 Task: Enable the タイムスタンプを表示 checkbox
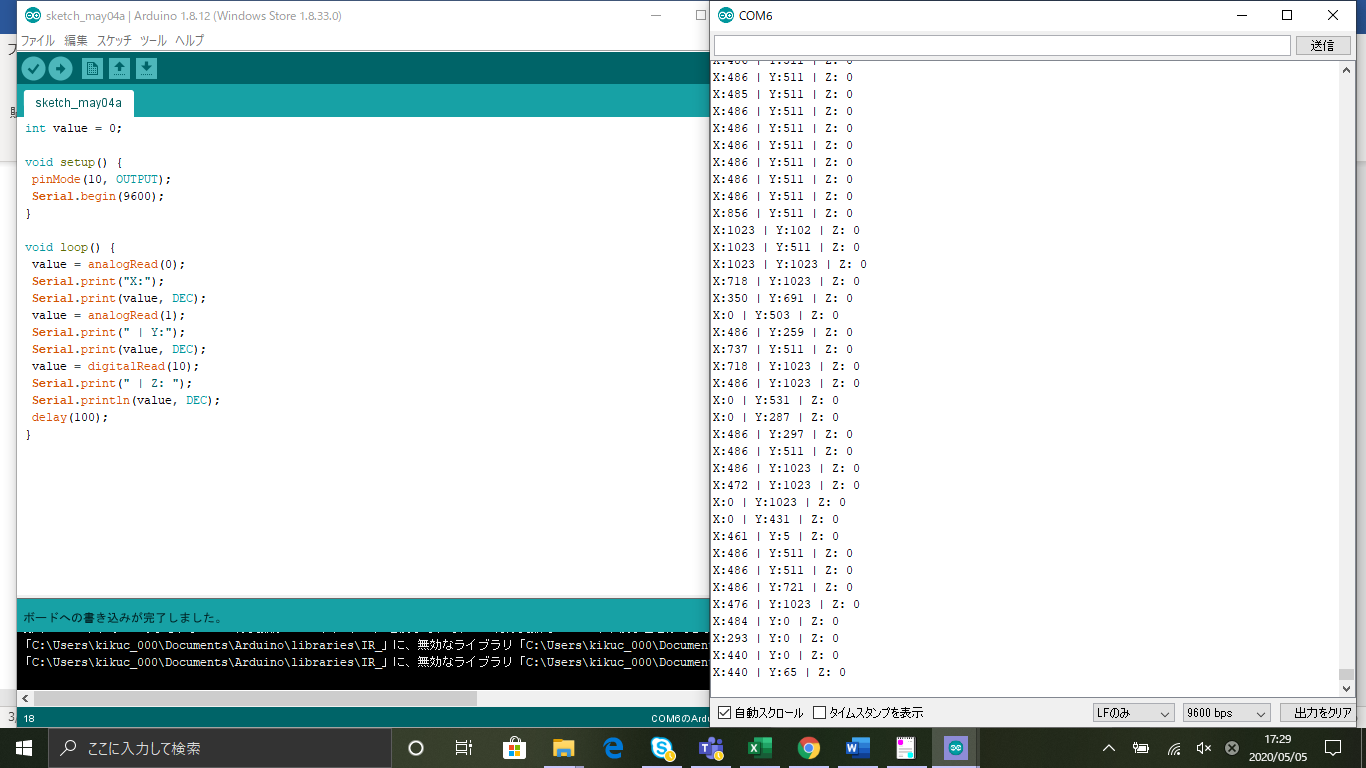pyautogui.click(x=820, y=713)
